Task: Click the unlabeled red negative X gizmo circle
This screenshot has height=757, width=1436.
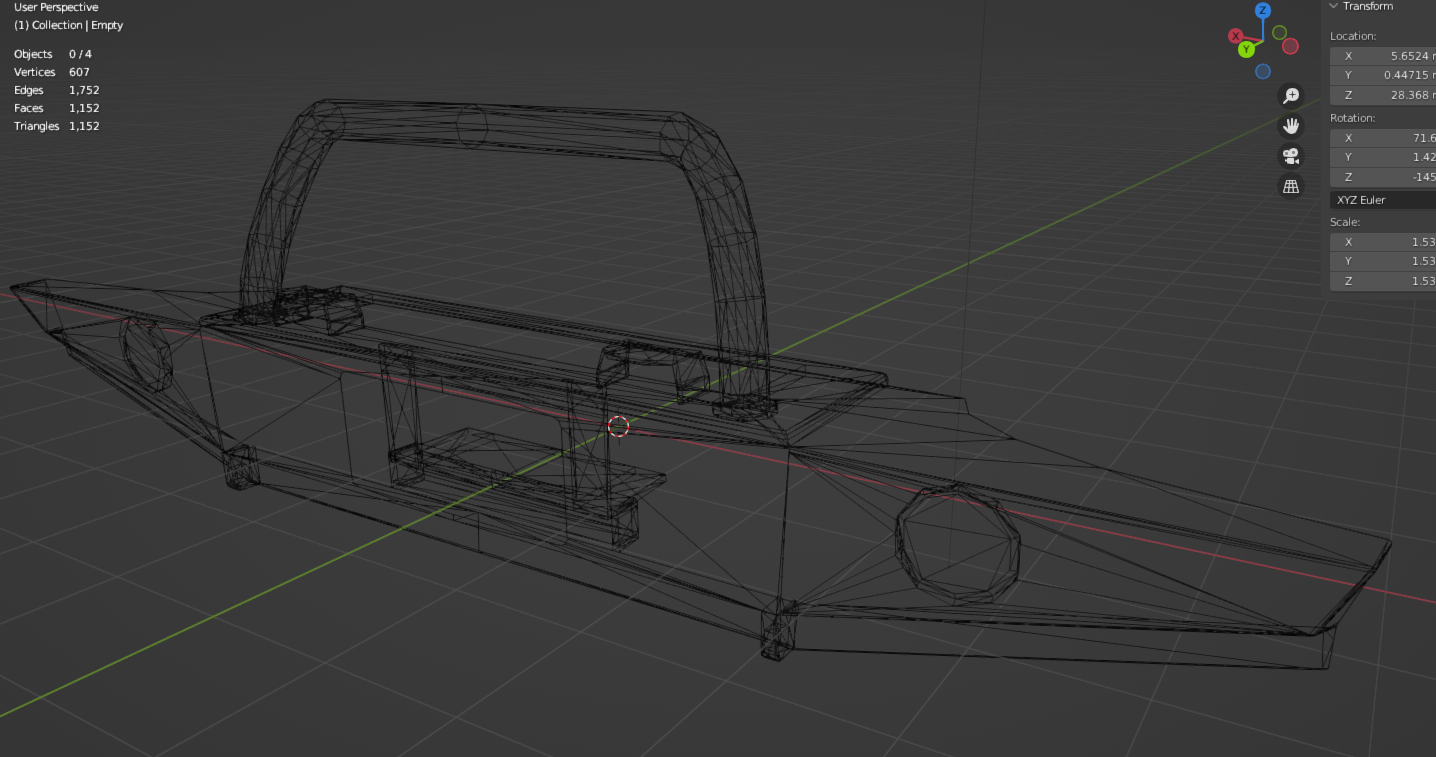Action: point(1290,46)
